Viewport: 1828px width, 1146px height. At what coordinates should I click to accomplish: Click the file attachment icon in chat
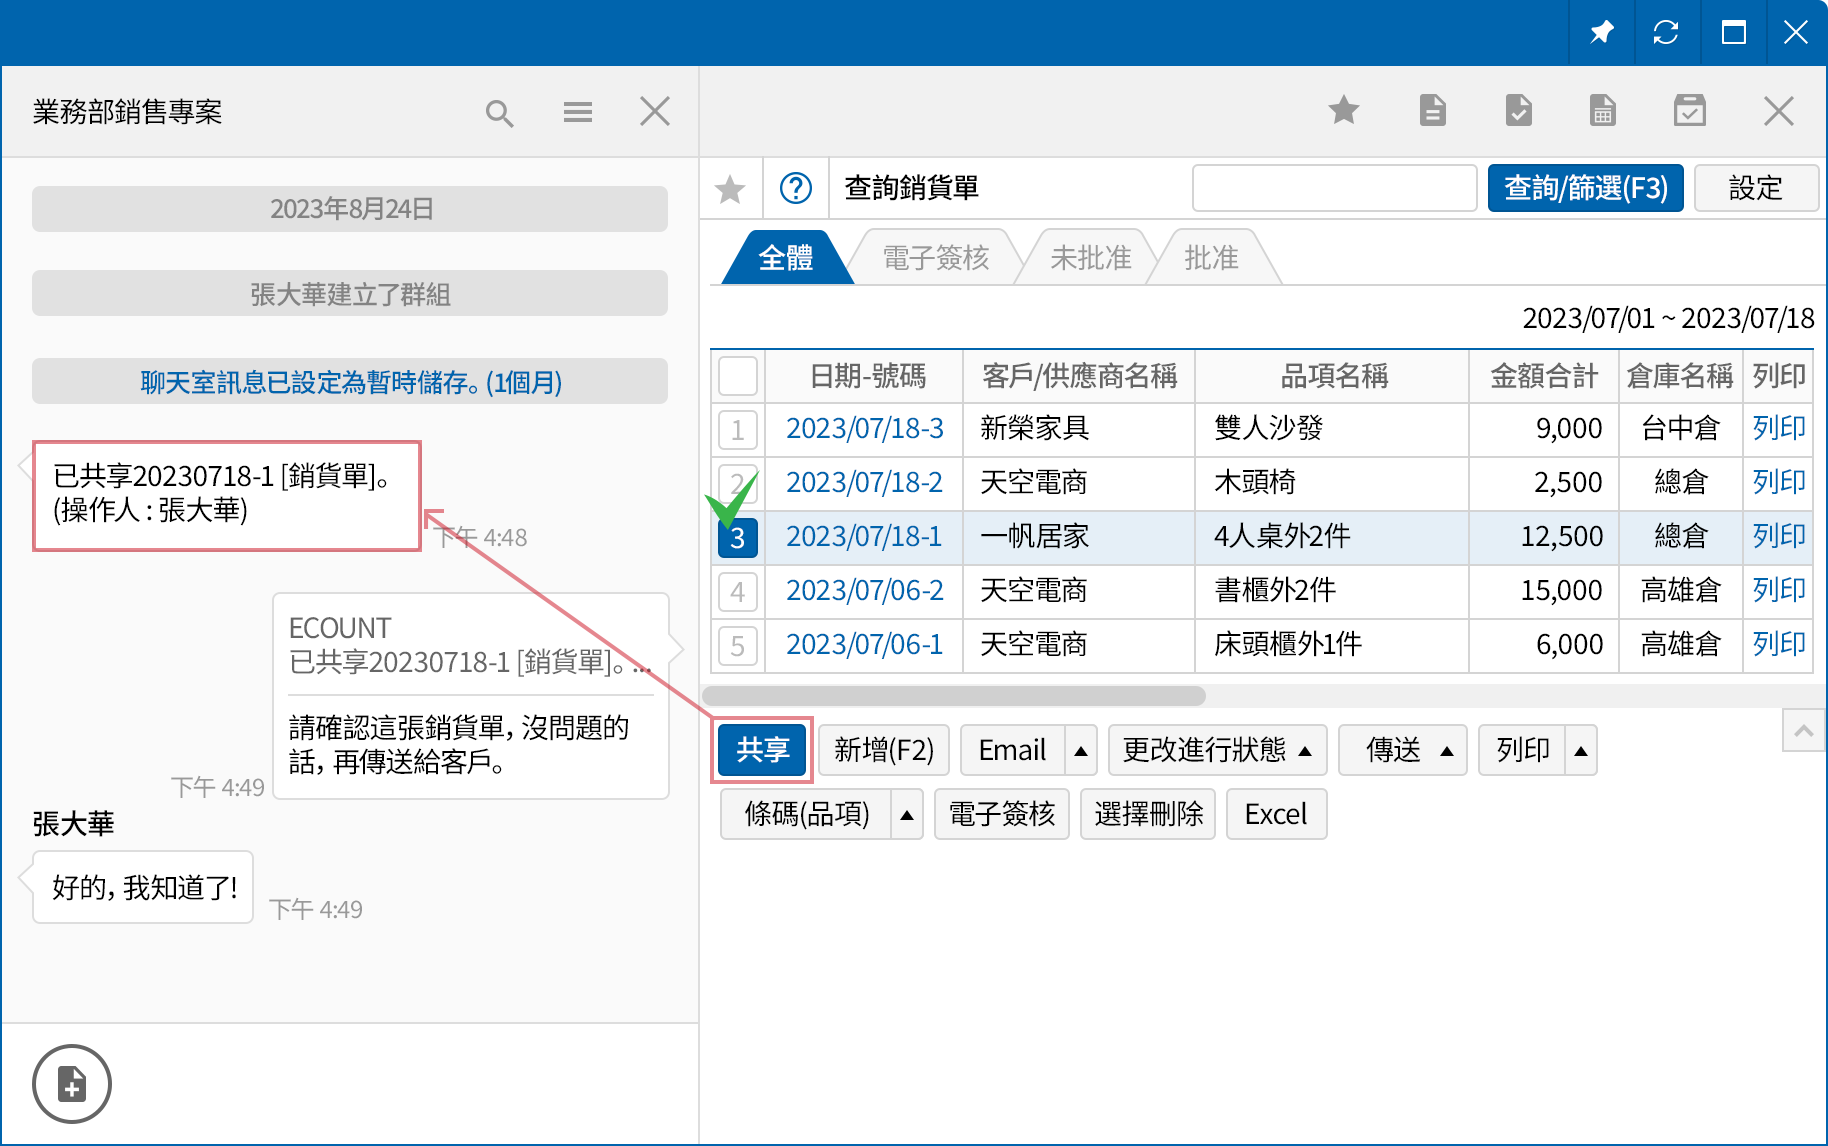click(x=71, y=1083)
